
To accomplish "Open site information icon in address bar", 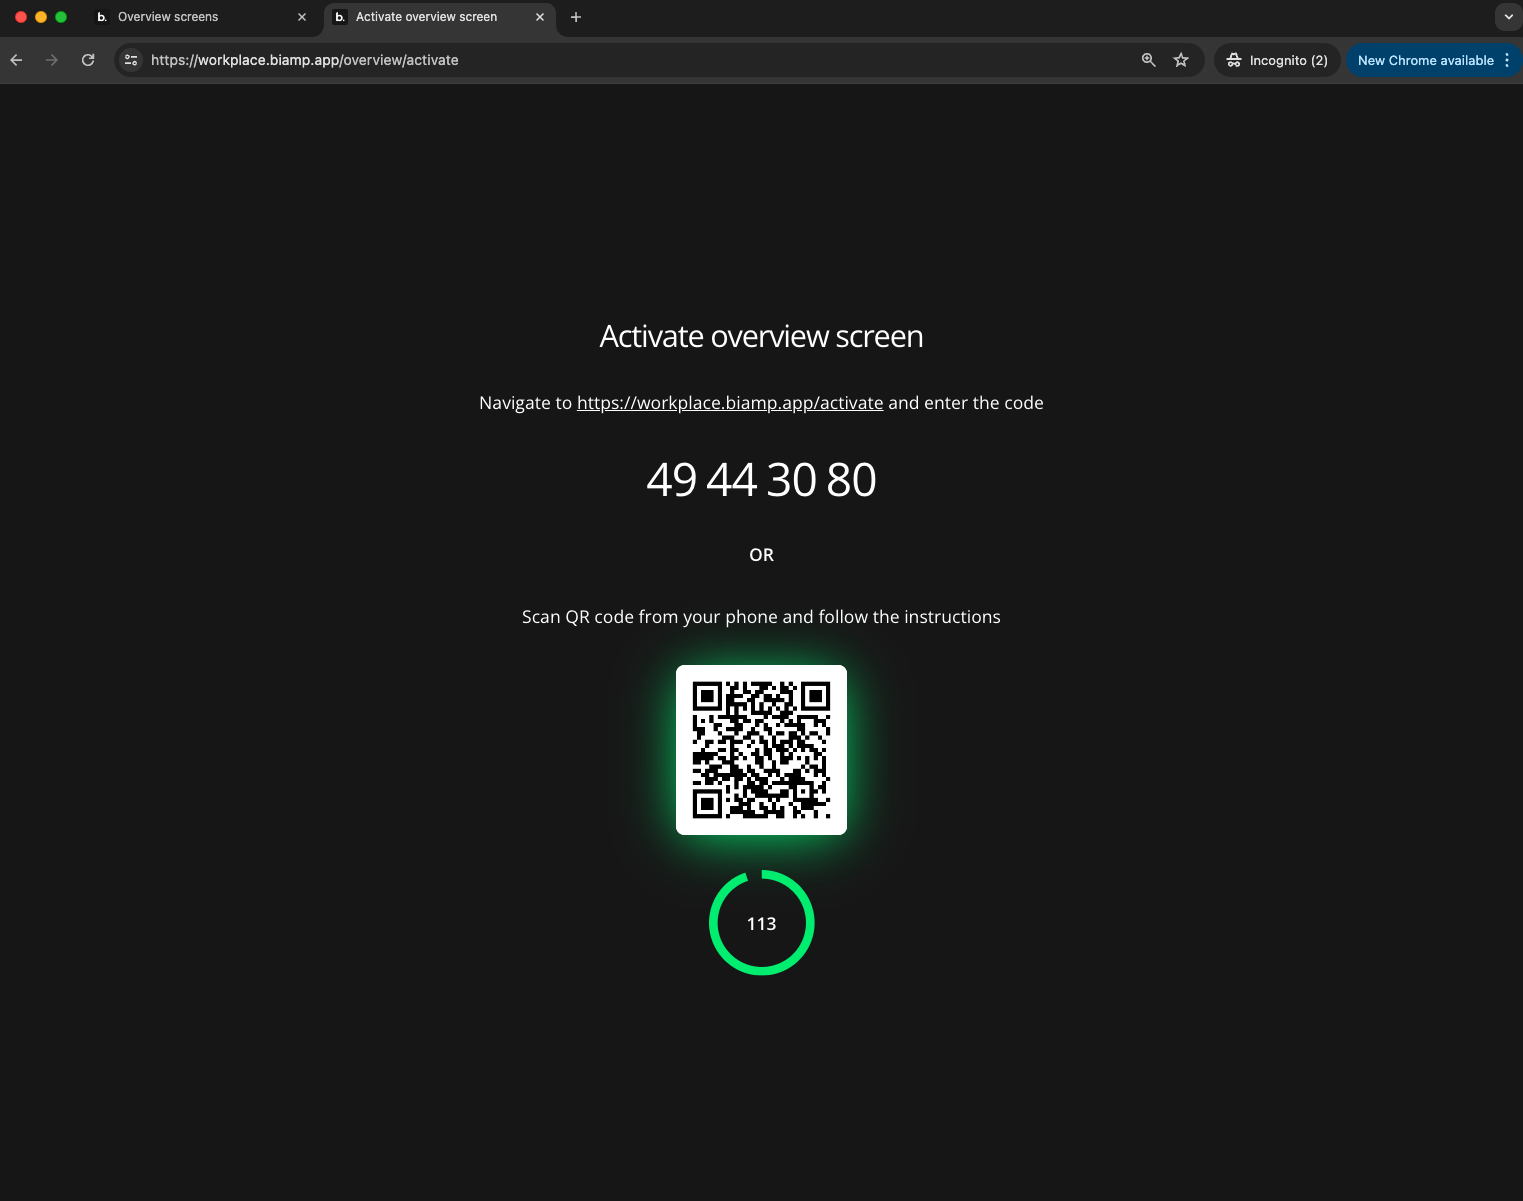I will click(x=131, y=60).
